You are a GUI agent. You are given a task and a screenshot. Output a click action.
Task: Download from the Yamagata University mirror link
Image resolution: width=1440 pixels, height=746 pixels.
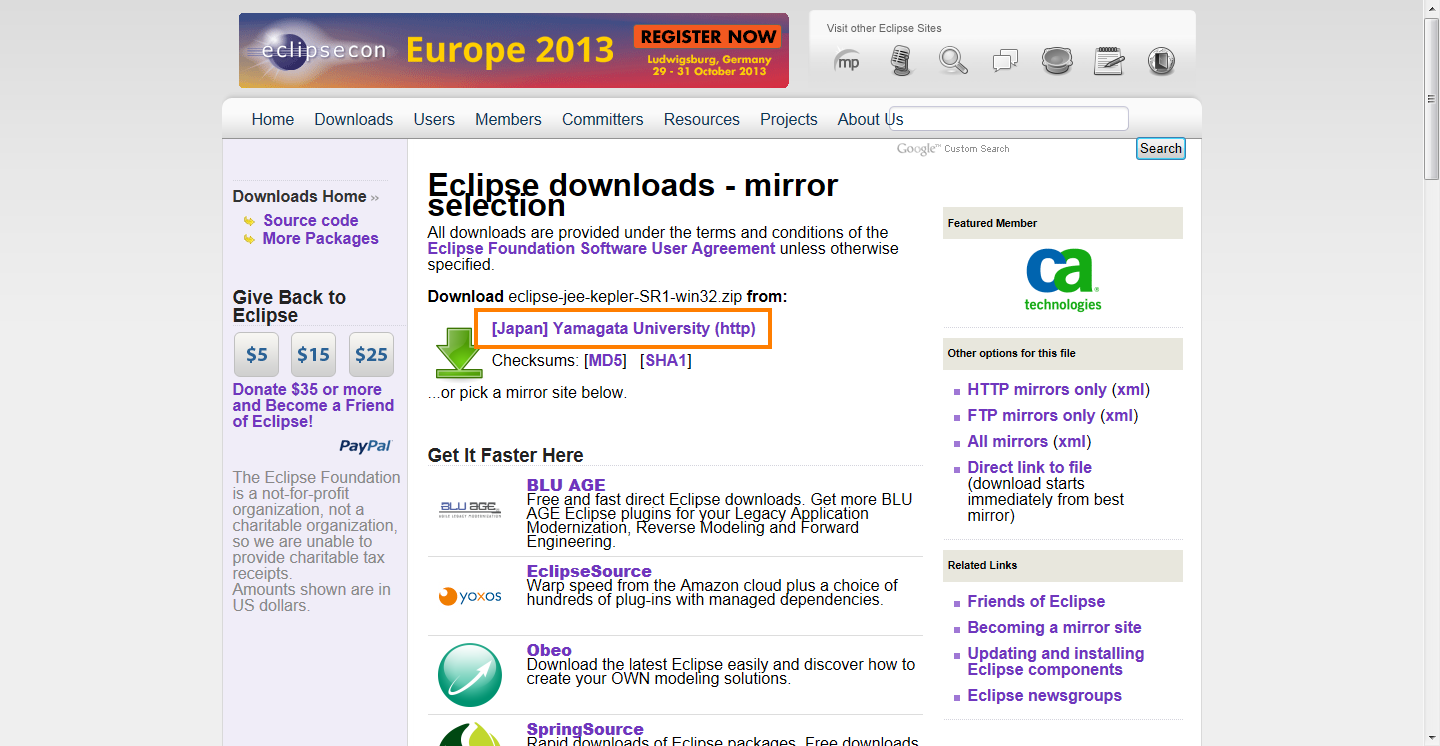click(x=624, y=328)
